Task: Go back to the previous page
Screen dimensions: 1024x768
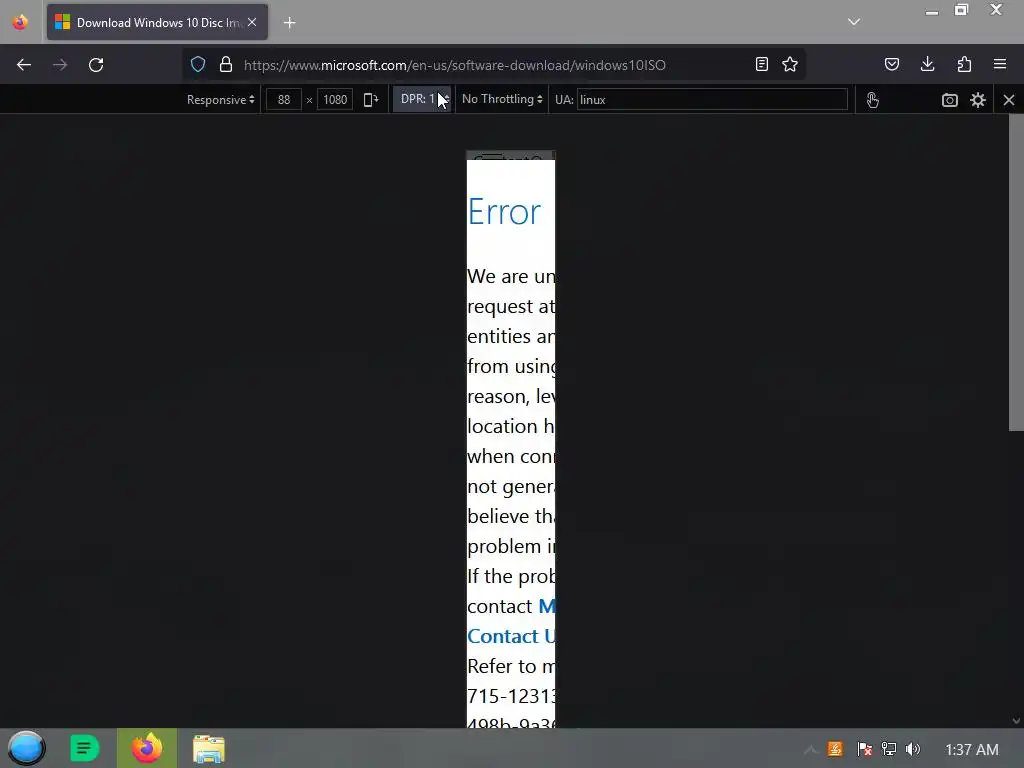Action: tap(24, 65)
